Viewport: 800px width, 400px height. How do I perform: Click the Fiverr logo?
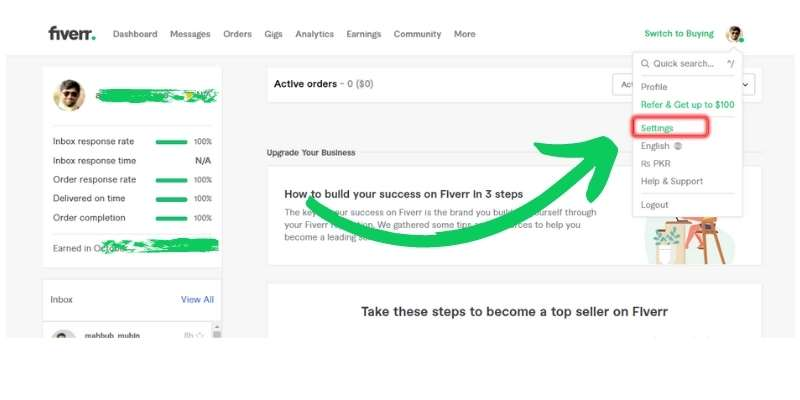[x=71, y=34]
